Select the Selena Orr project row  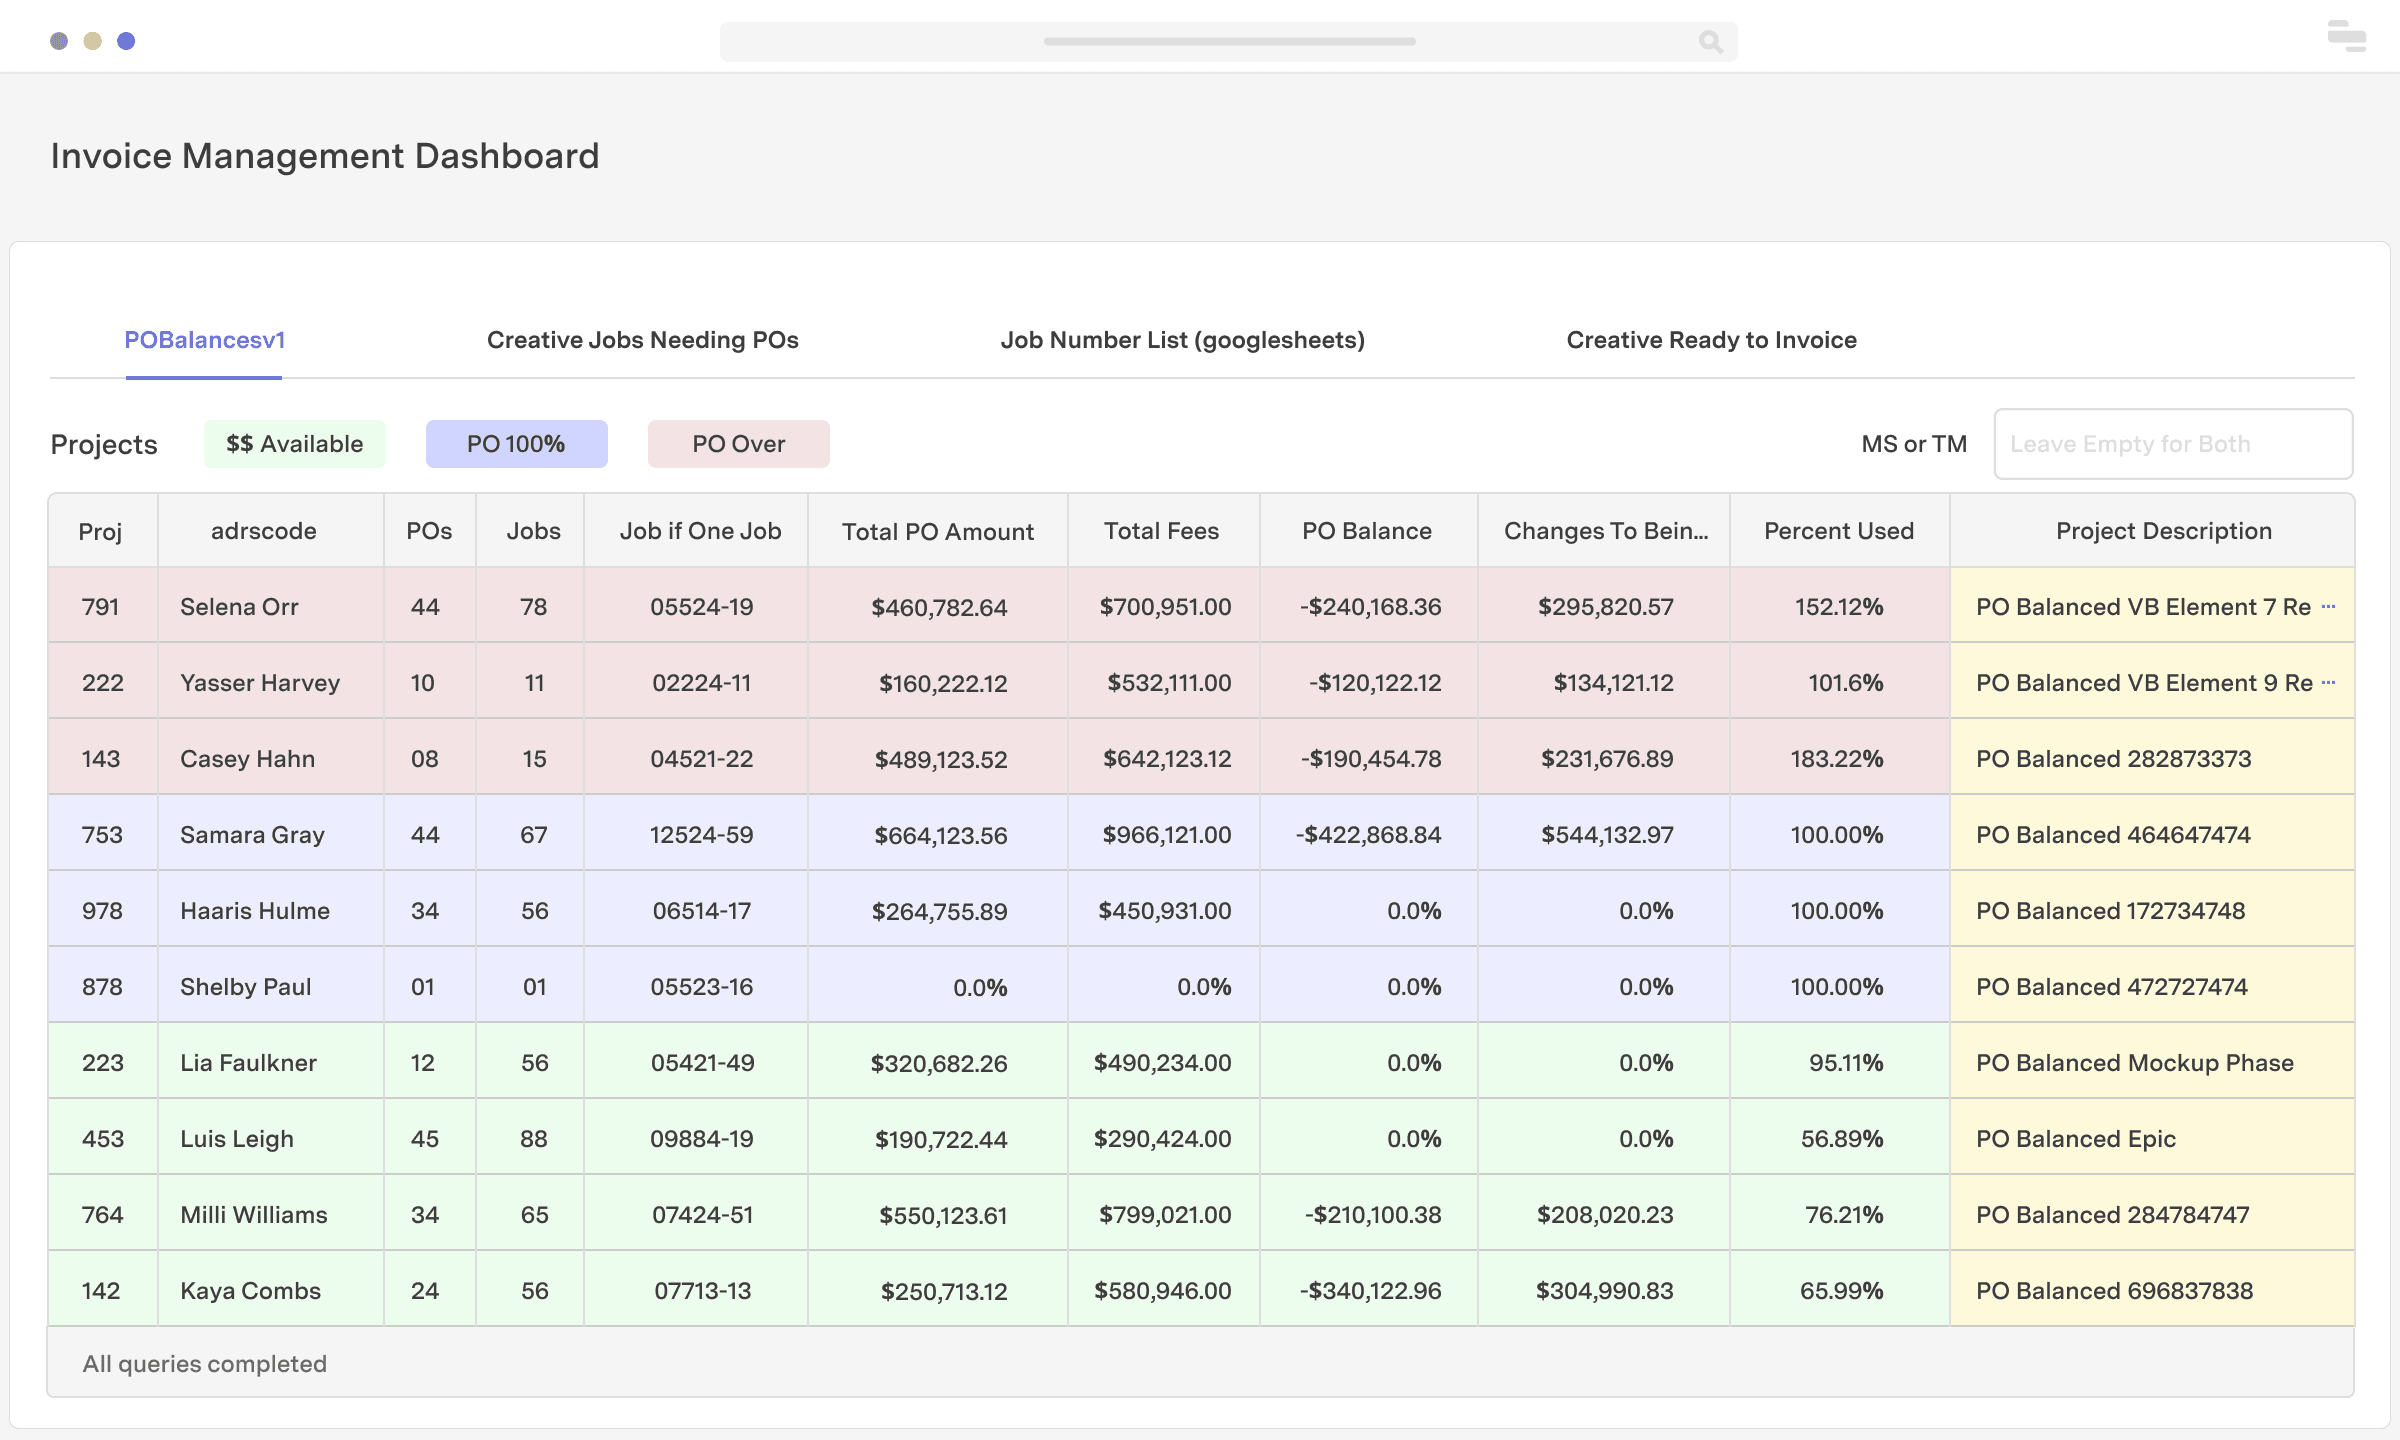(240, 606)
